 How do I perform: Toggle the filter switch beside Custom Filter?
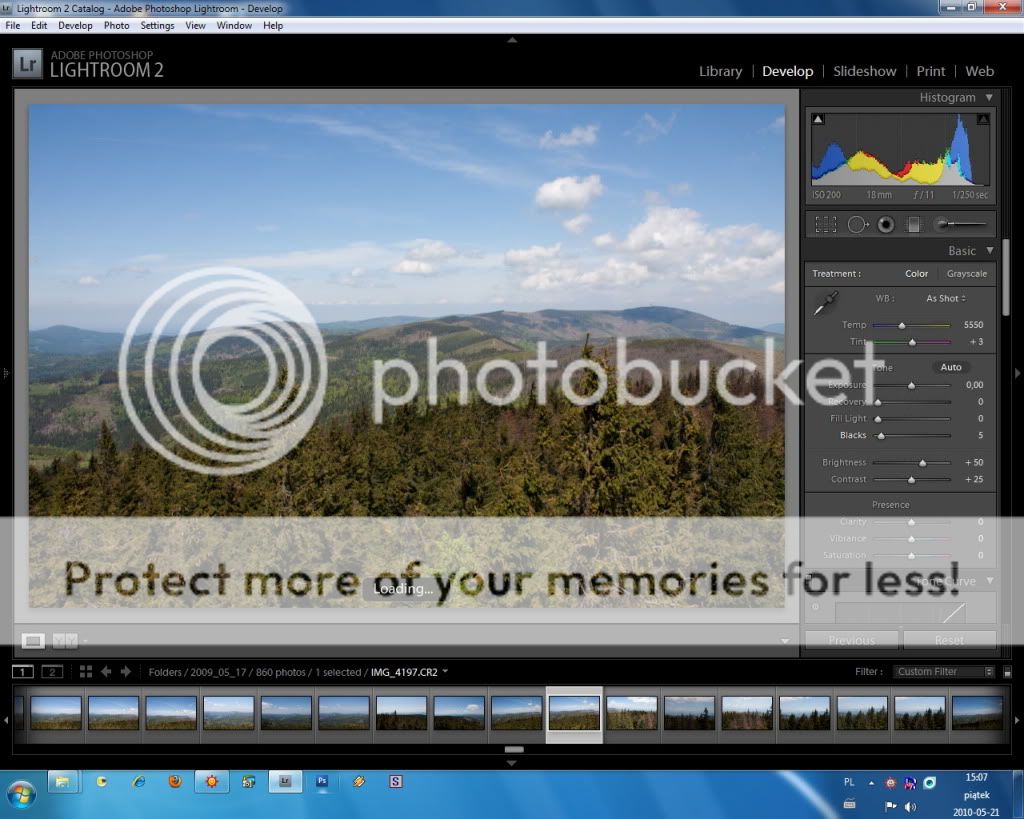point(1008,671)
